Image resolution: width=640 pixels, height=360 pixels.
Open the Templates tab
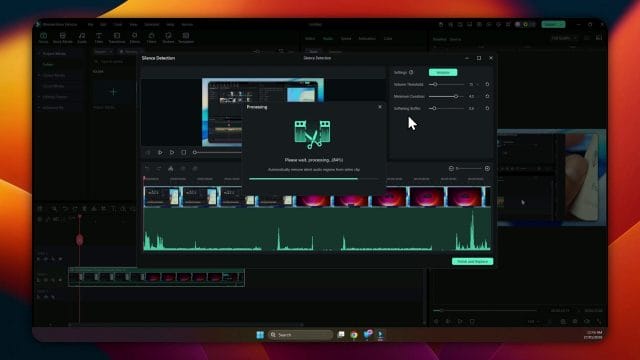(x=186, y=38)
